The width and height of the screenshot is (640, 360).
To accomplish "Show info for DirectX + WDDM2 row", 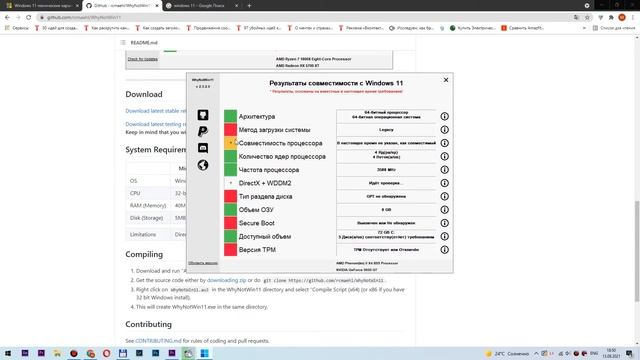I will click(x=444, y=183).
